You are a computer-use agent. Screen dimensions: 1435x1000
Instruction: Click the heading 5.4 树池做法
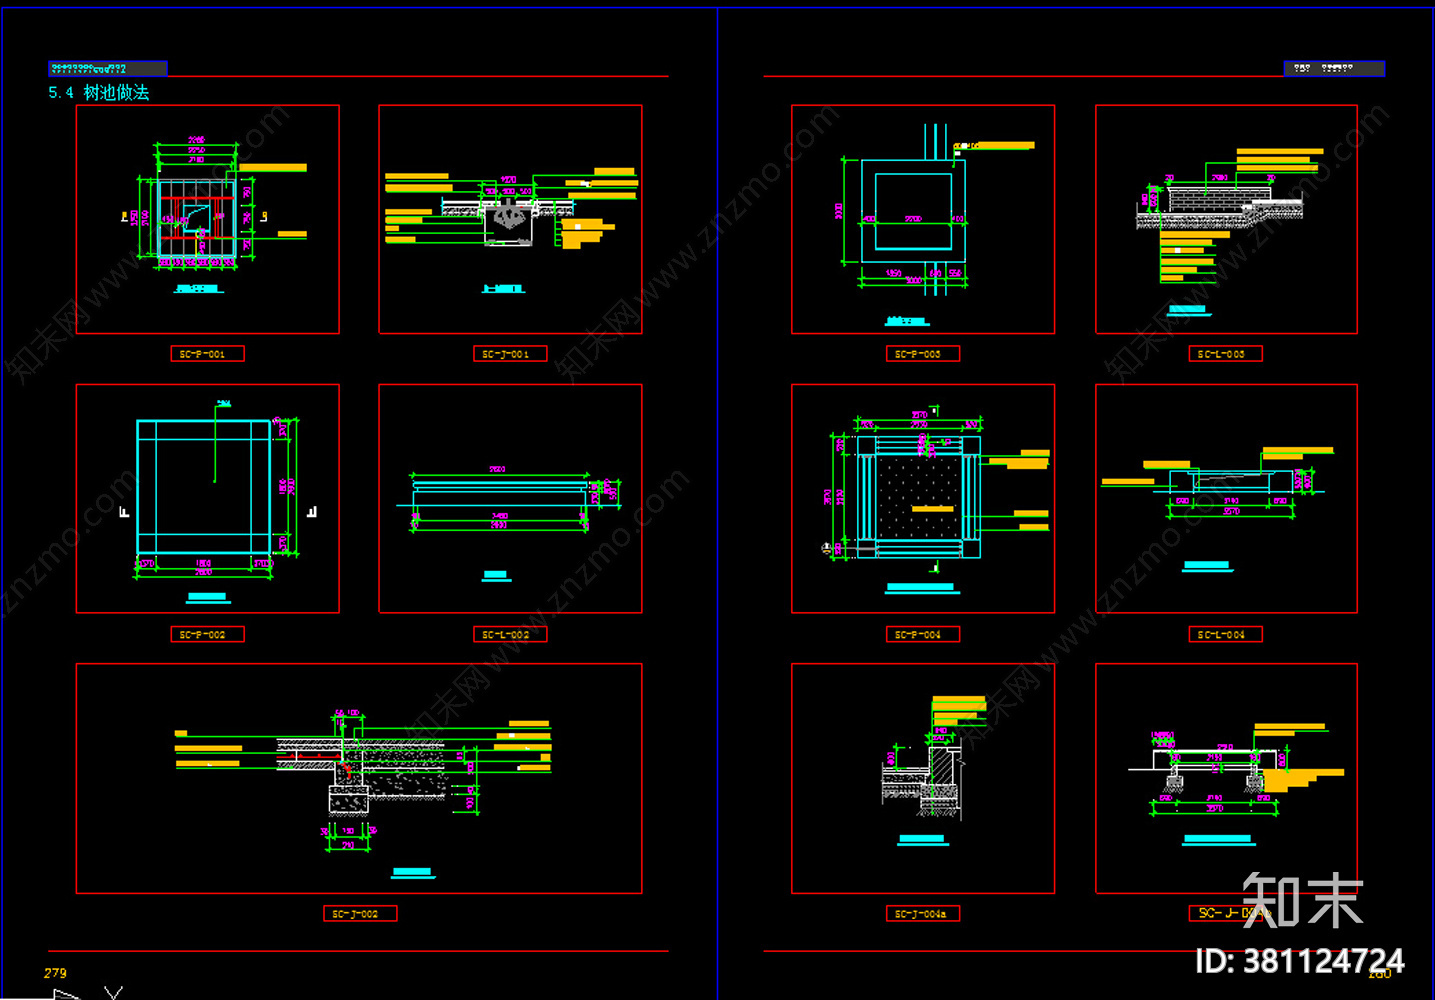click(x=99, y=93)
